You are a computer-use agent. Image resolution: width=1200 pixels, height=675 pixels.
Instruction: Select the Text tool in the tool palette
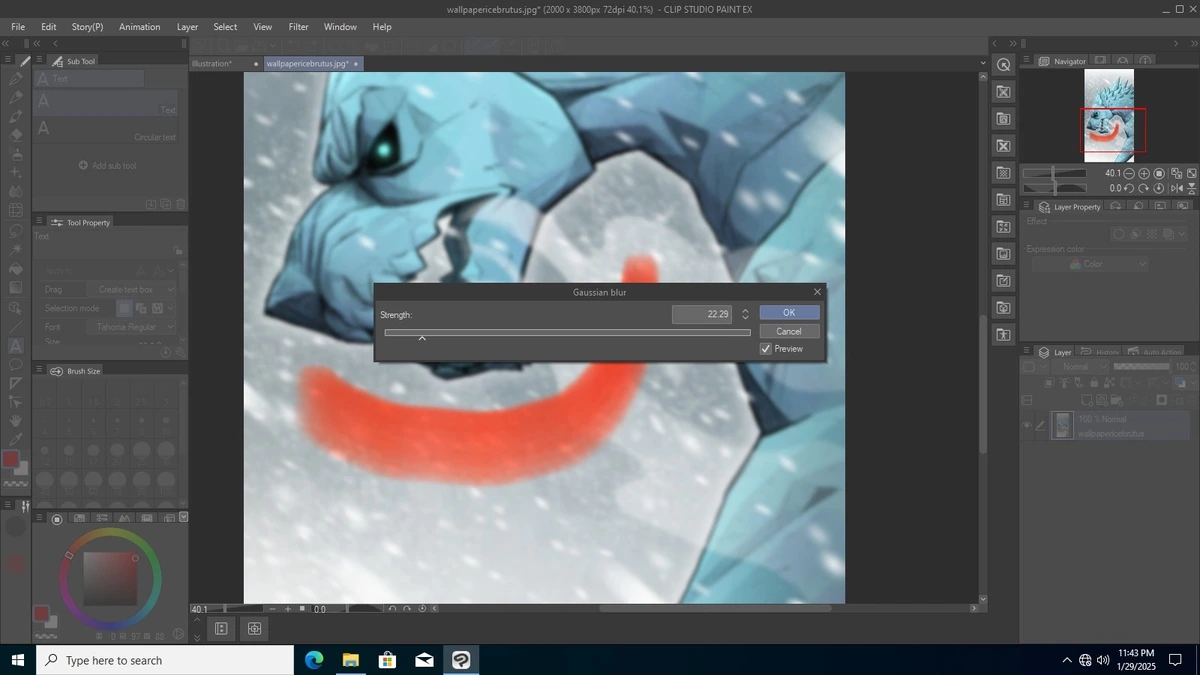tap(15, 345)
